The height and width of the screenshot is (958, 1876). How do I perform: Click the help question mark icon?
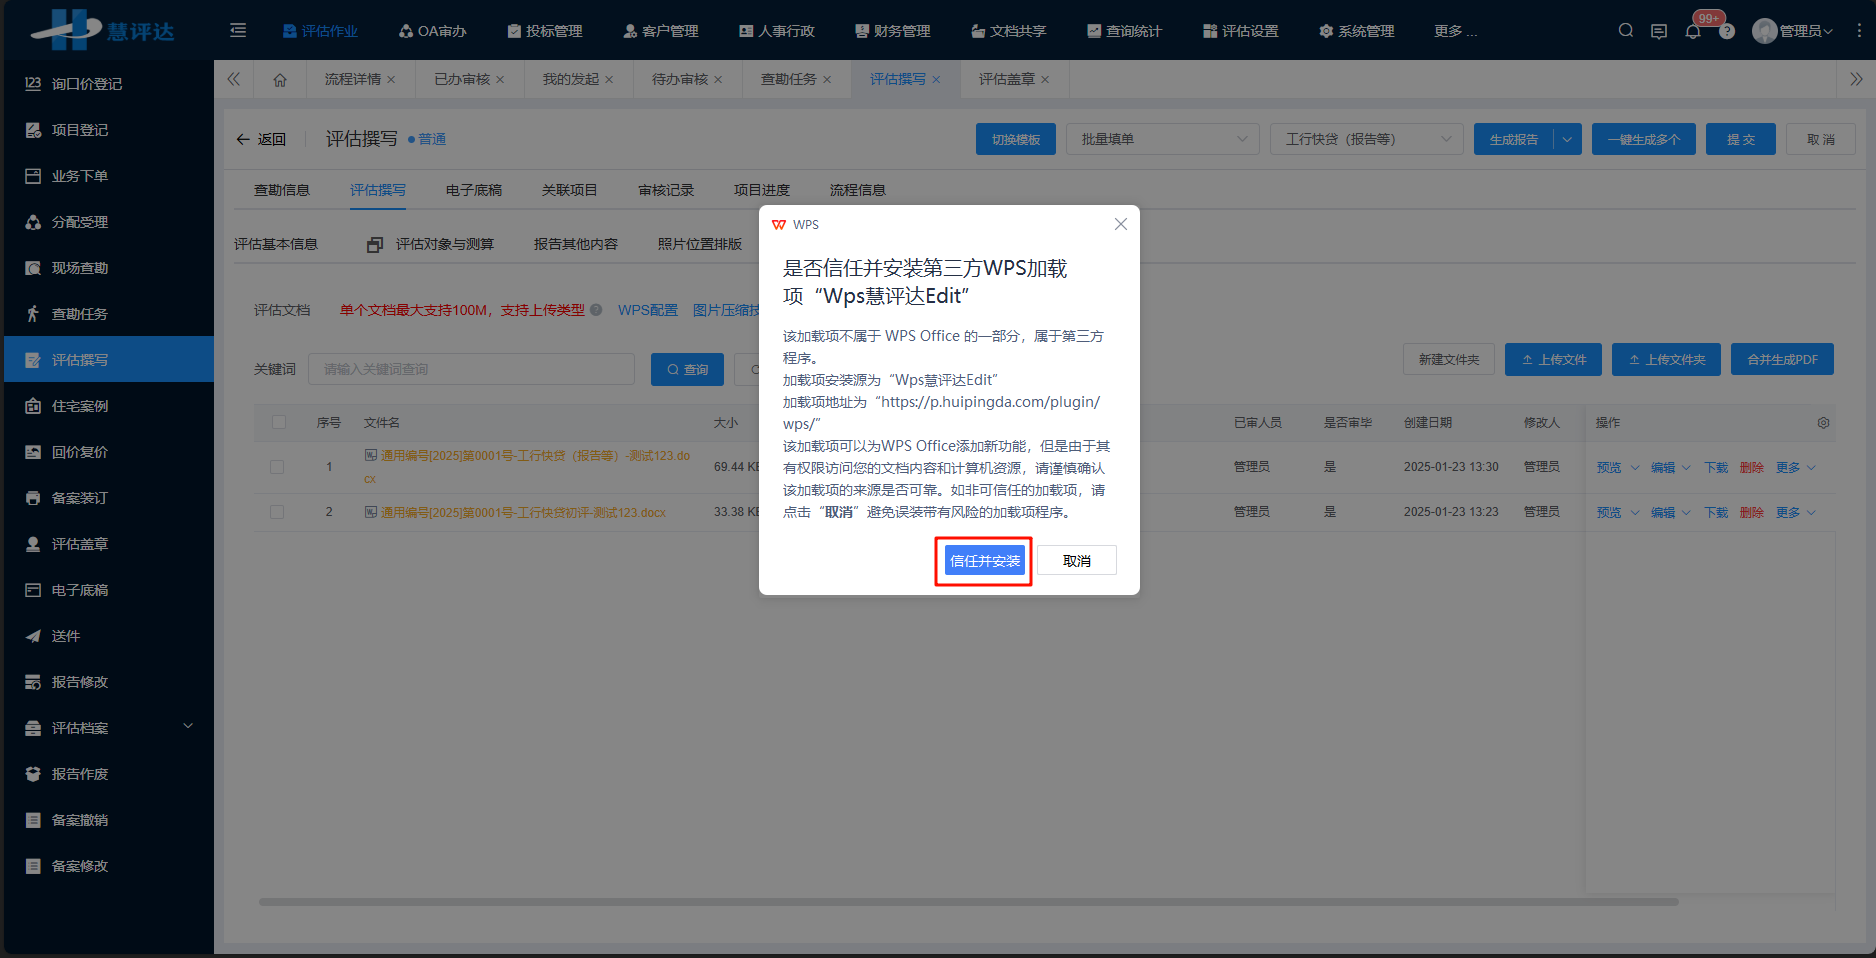pos(1727,32)
